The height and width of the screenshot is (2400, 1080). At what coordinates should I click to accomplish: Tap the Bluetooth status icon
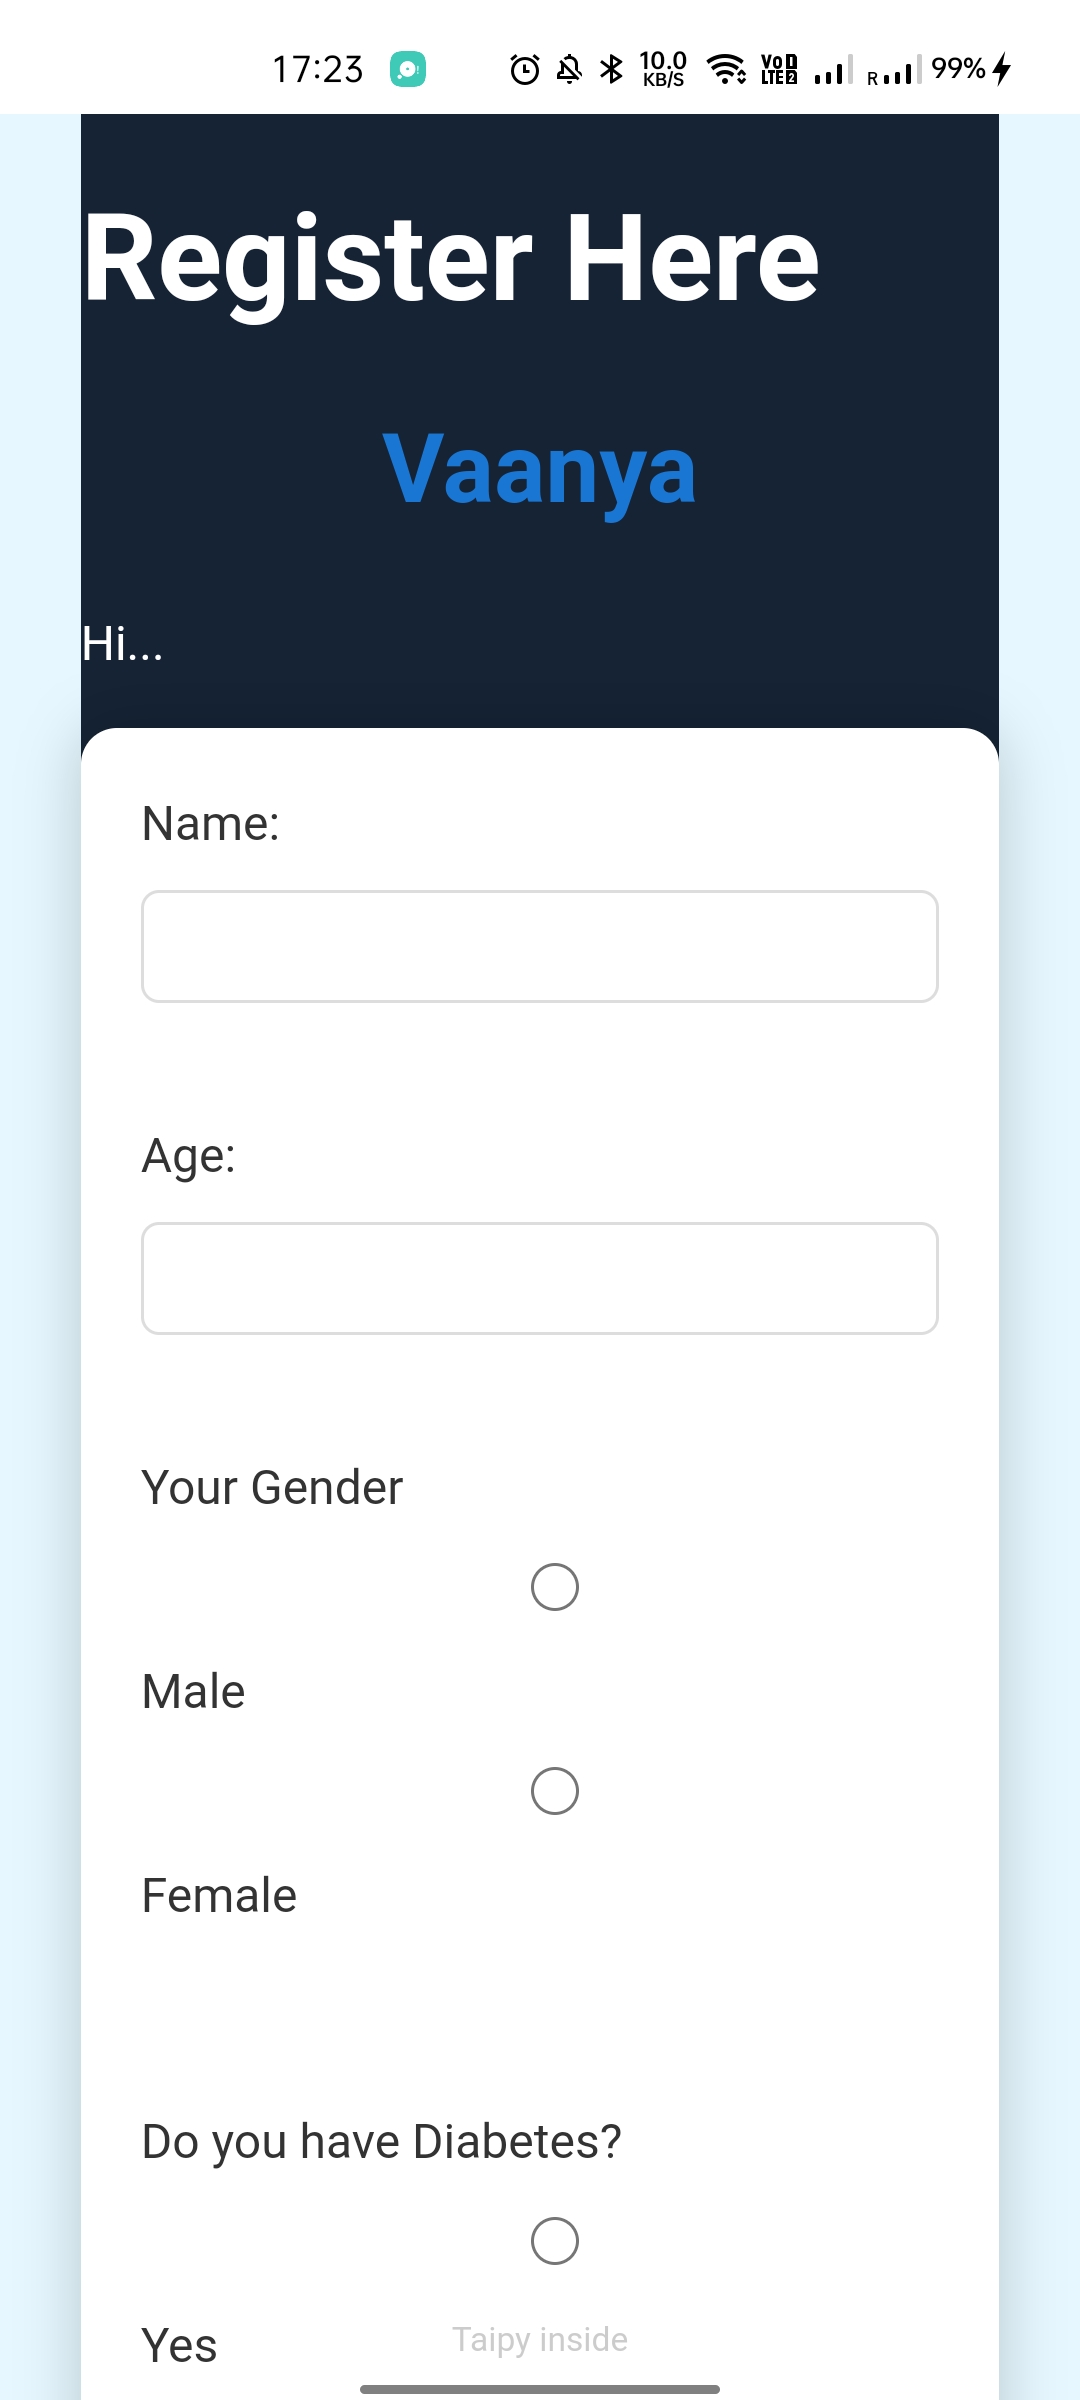[611, 69]
